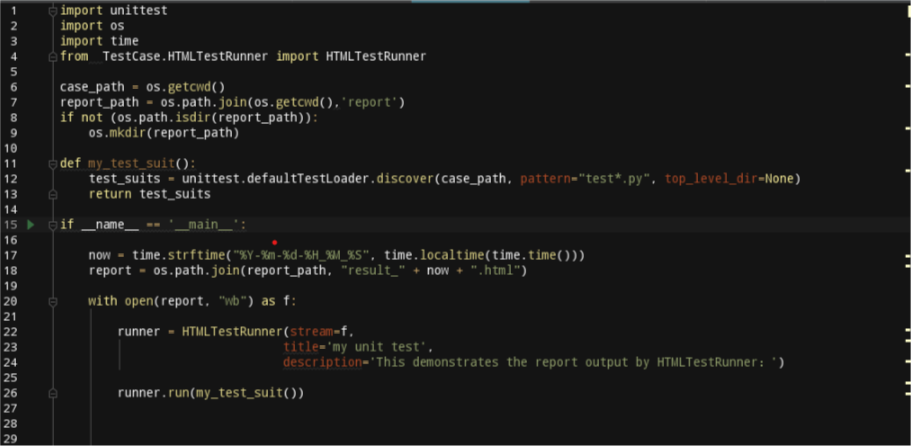Toggle the fold end marker at line 4
Image resolution: width=911 pixels, height=446 pixels.
[53, 56]
